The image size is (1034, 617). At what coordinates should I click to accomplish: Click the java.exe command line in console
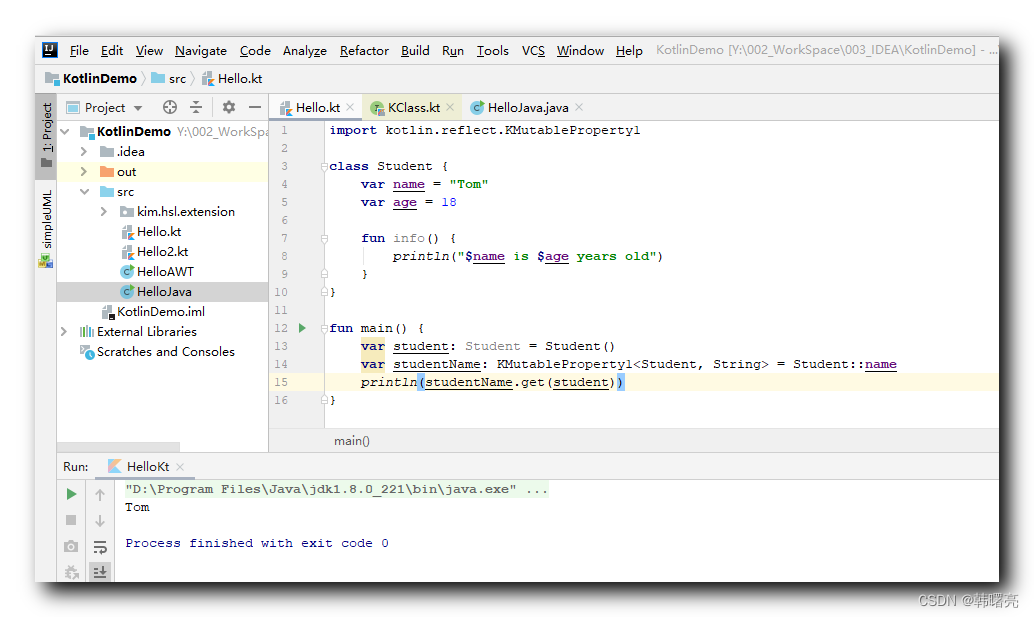(x=336, y=489)
